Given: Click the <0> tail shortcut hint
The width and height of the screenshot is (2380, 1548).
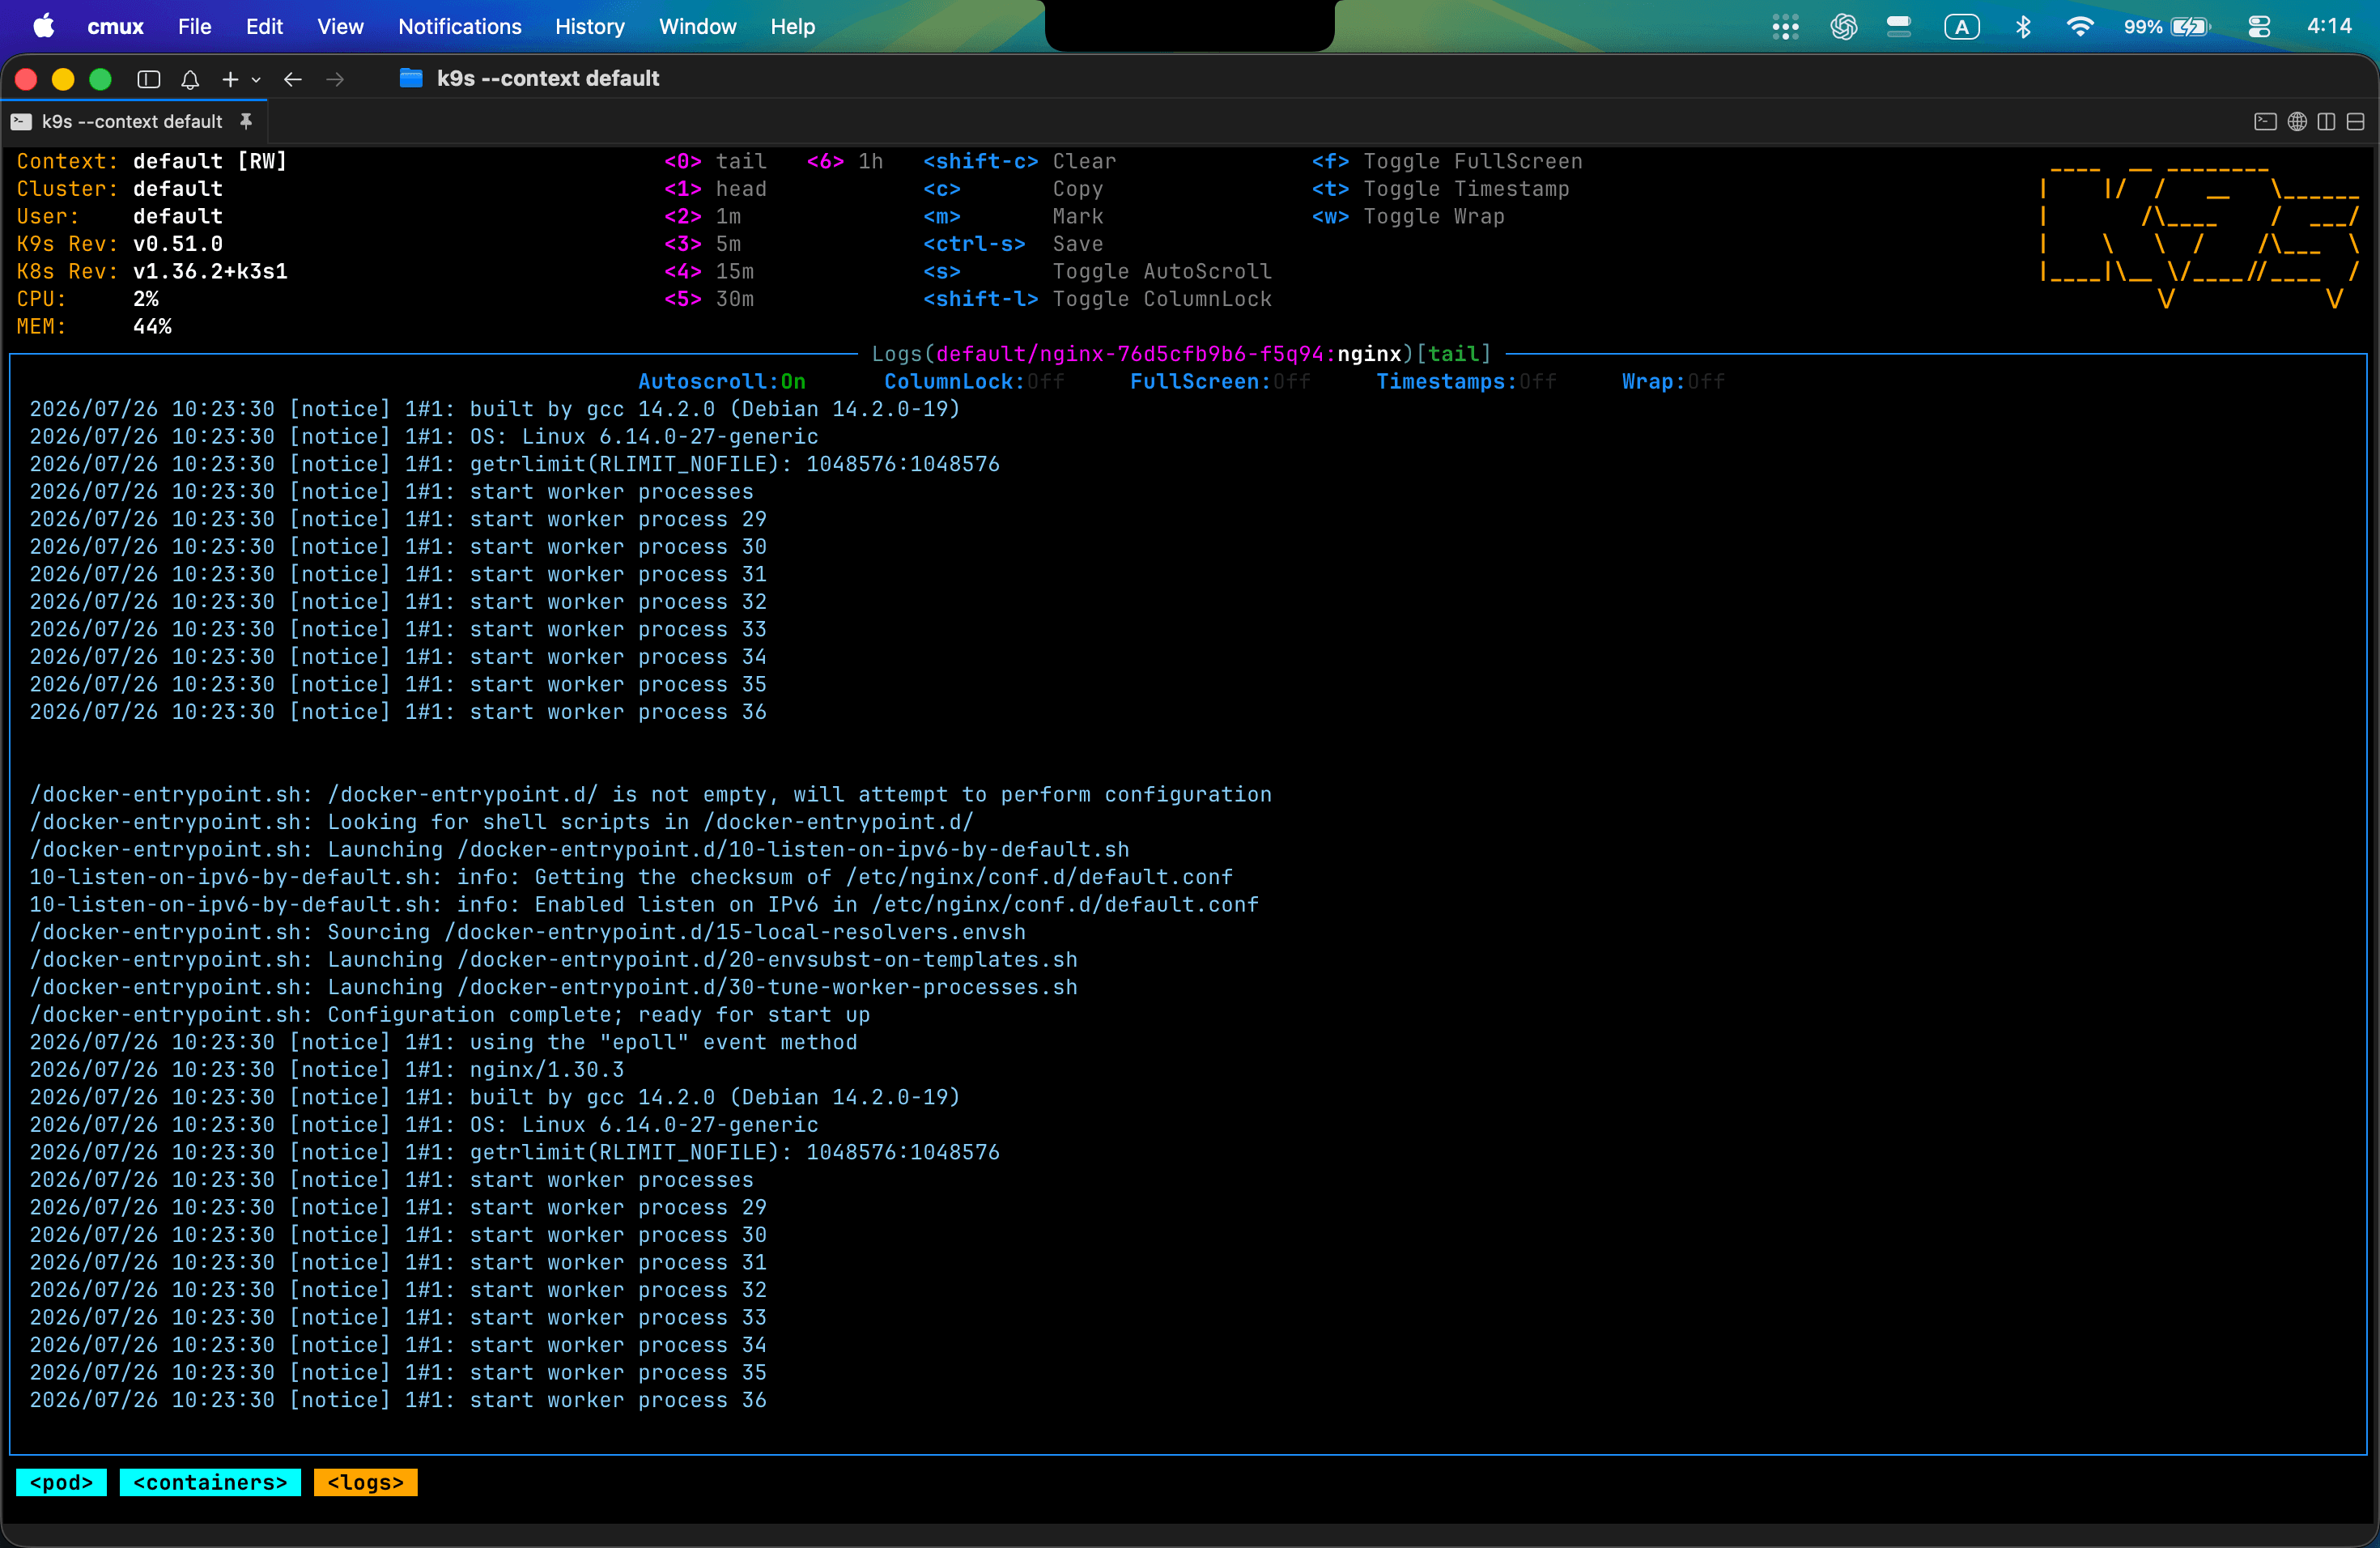Looking at the screenshot, I should 715,161.
